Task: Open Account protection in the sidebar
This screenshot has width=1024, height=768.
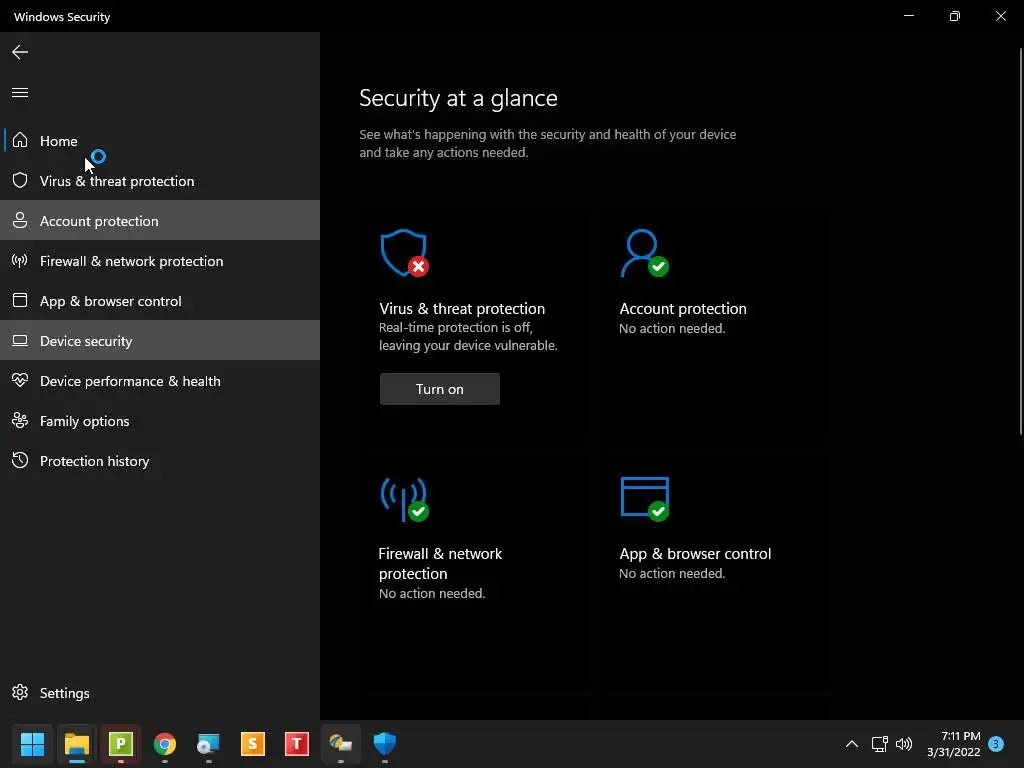Action: (160, 221)
